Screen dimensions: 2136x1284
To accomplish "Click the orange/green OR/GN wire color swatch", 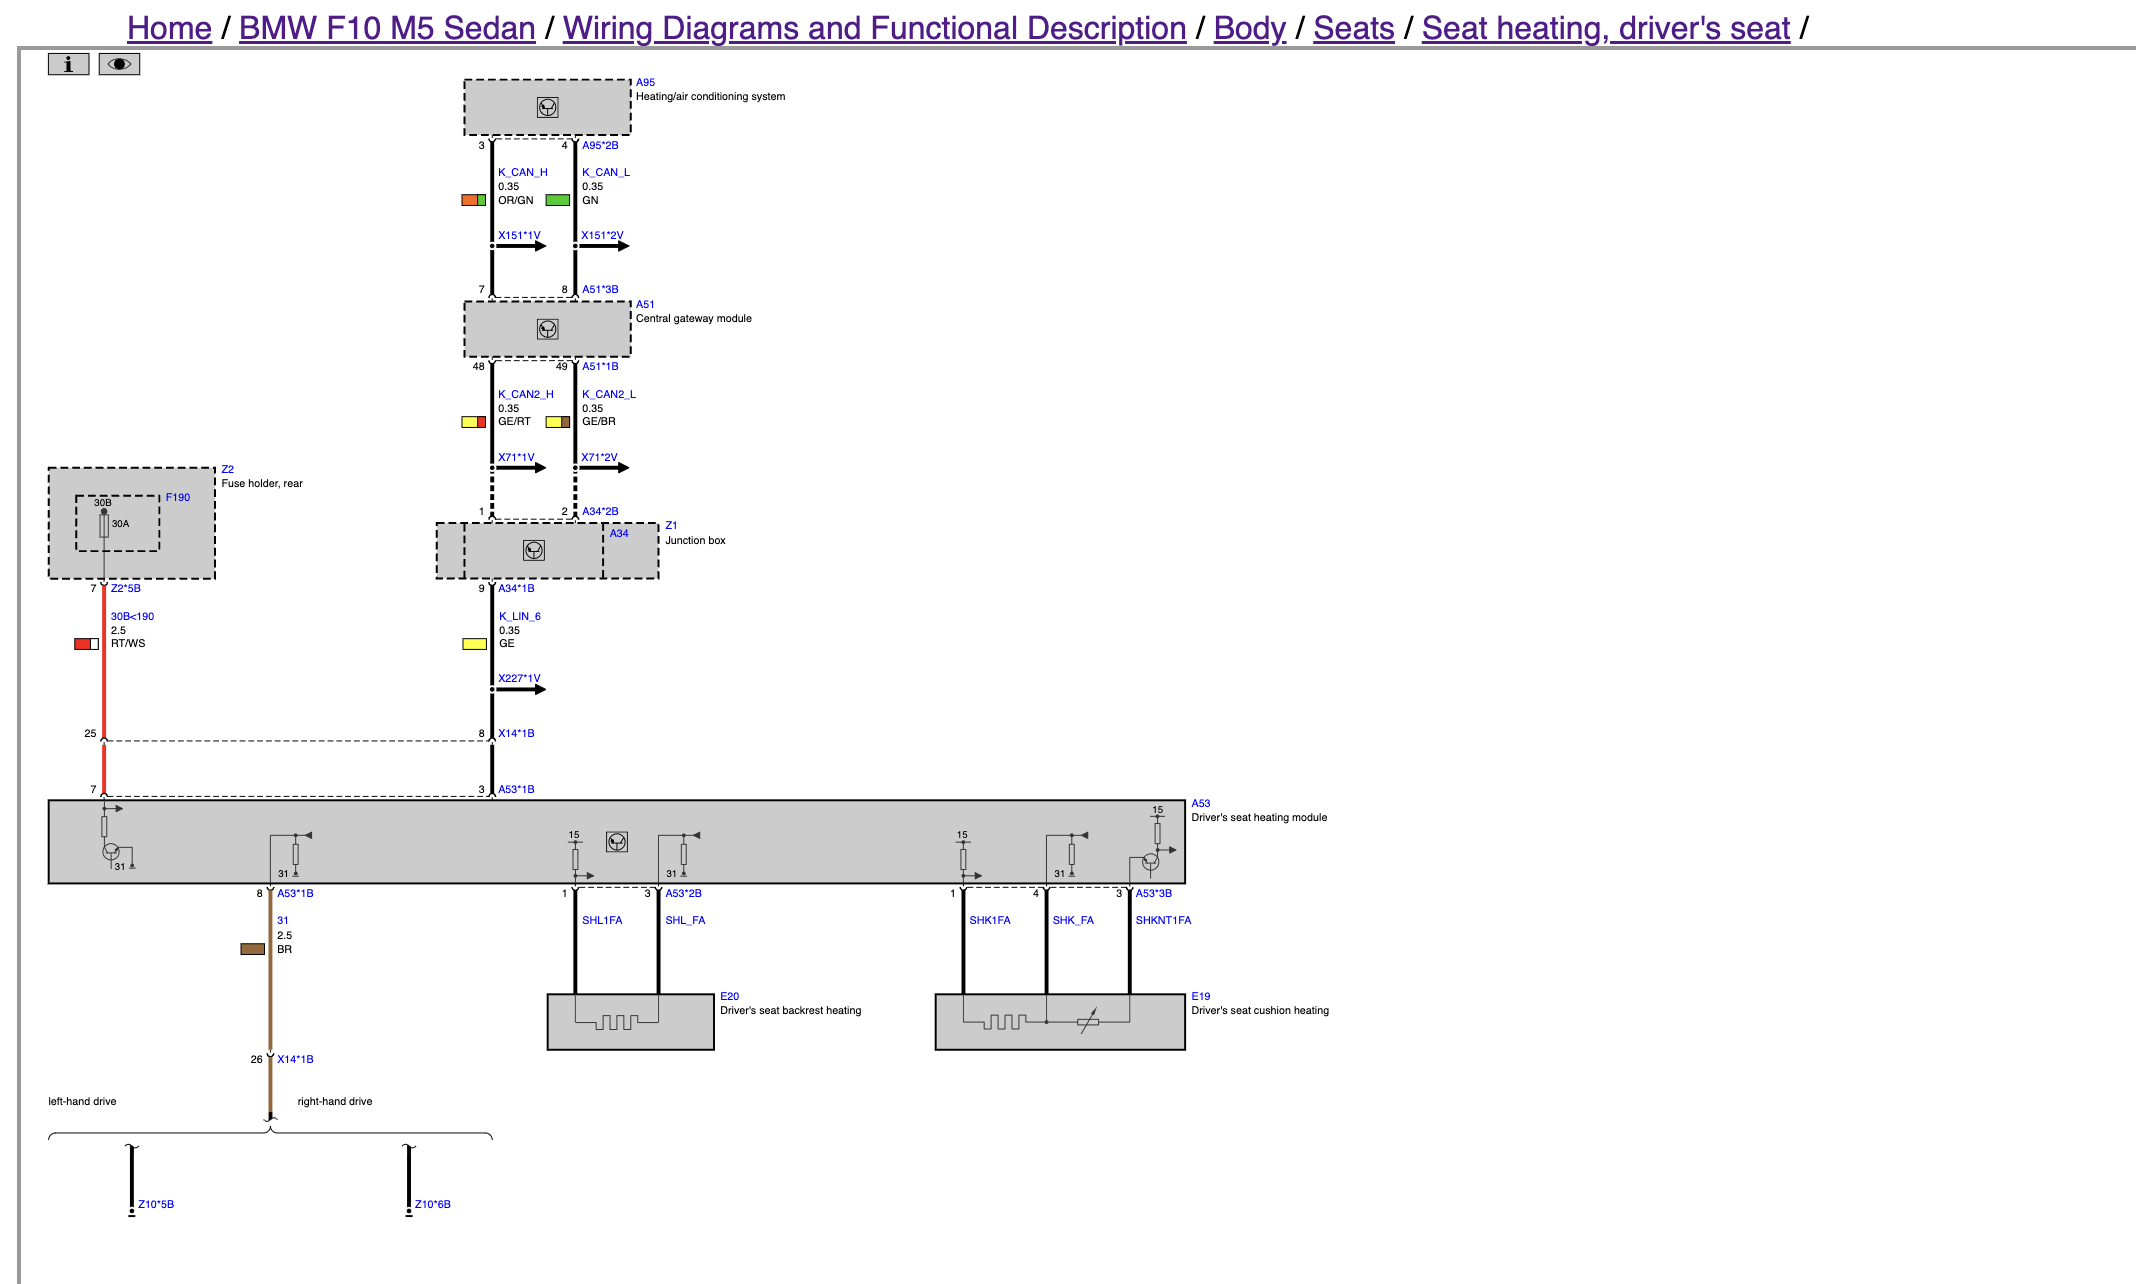I will 473,200.
